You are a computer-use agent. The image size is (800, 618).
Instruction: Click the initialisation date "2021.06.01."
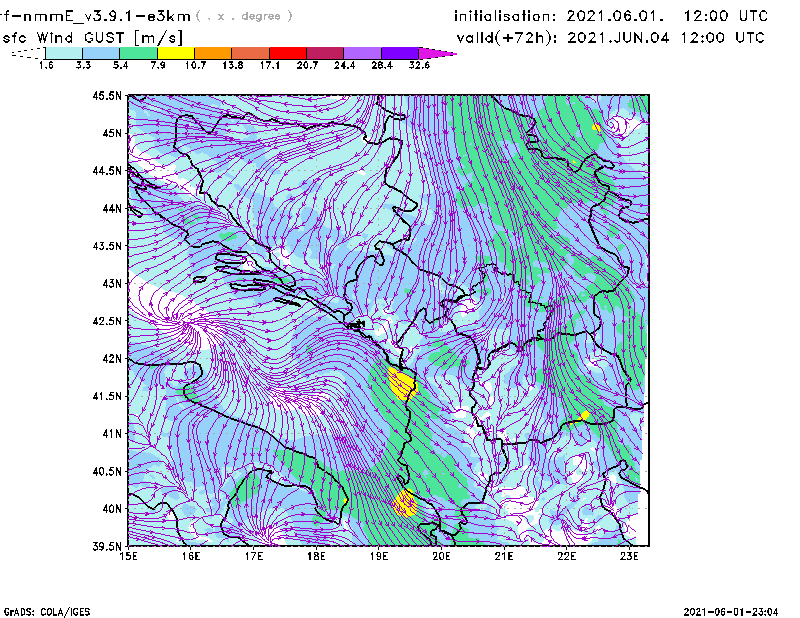point(615,16)
